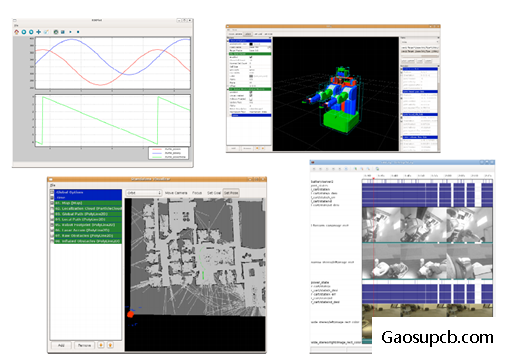
Task: Click the play icon in bag toolbar
Action: pyautogui.click(x=327, y=169)
